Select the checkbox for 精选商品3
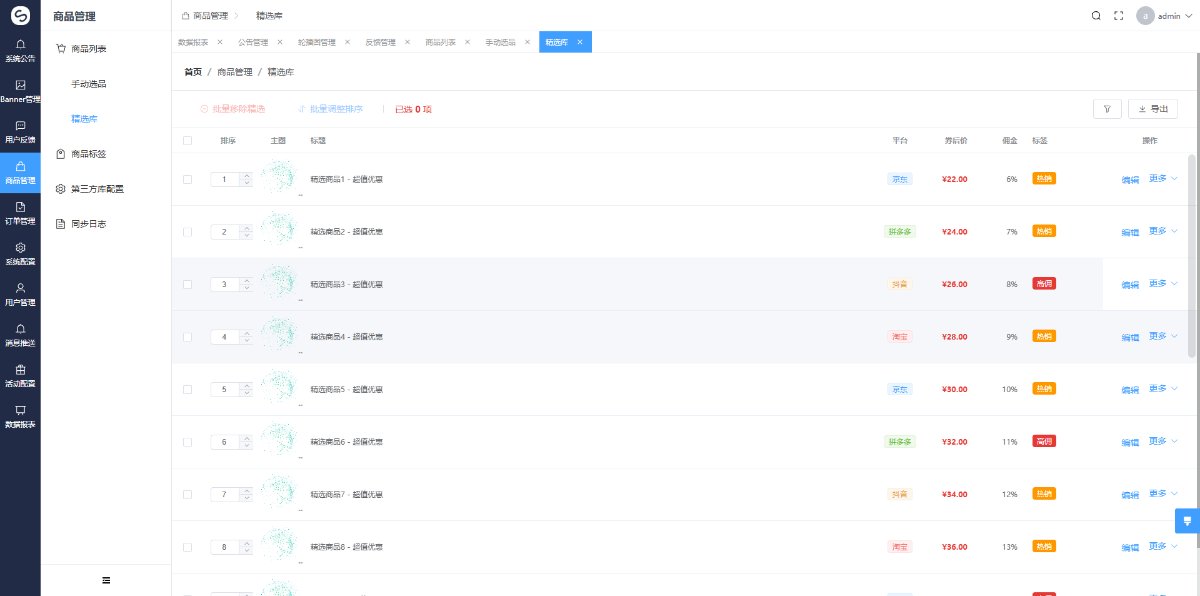Screen dimensions: 1200x596 [x=187, y=284]
